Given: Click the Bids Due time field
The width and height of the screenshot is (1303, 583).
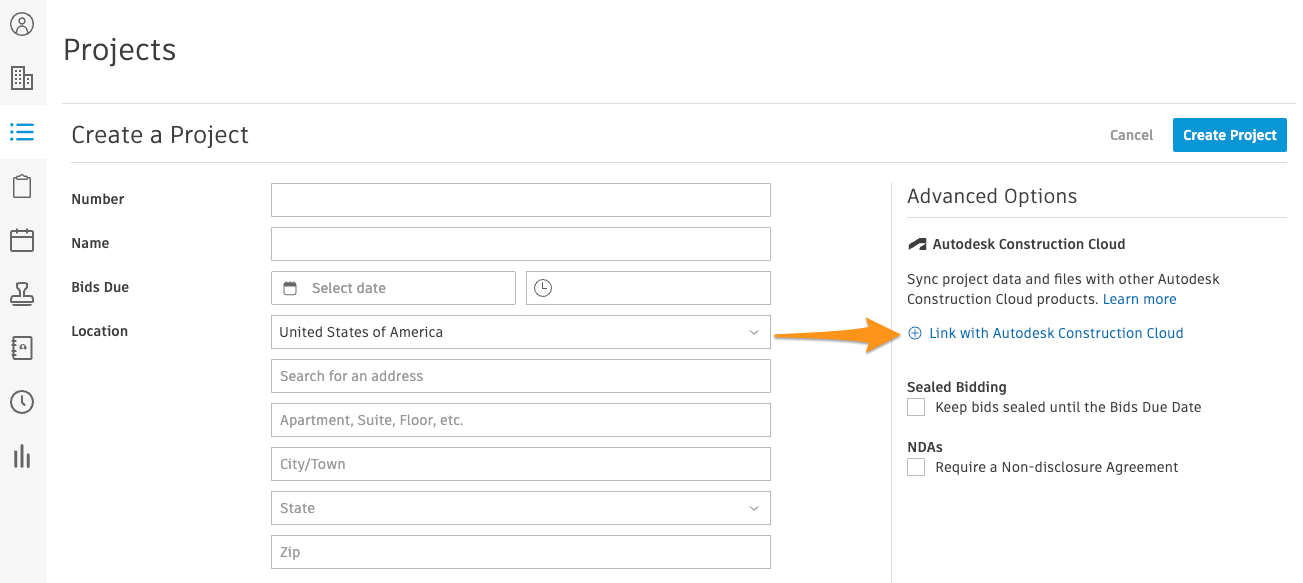Looking at the screenshot, I should click(x=648, y=288).
